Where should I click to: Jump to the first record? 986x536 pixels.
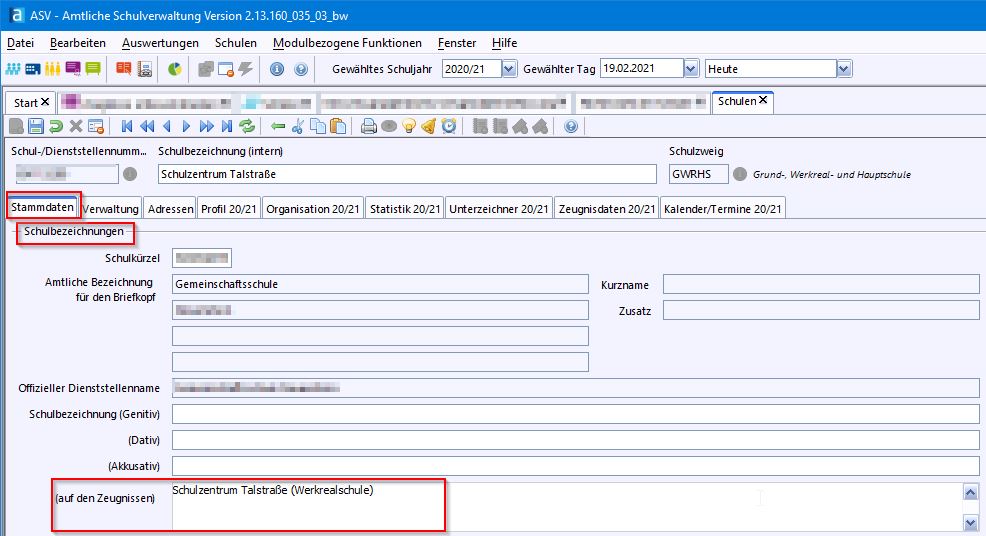click(127, 126)
